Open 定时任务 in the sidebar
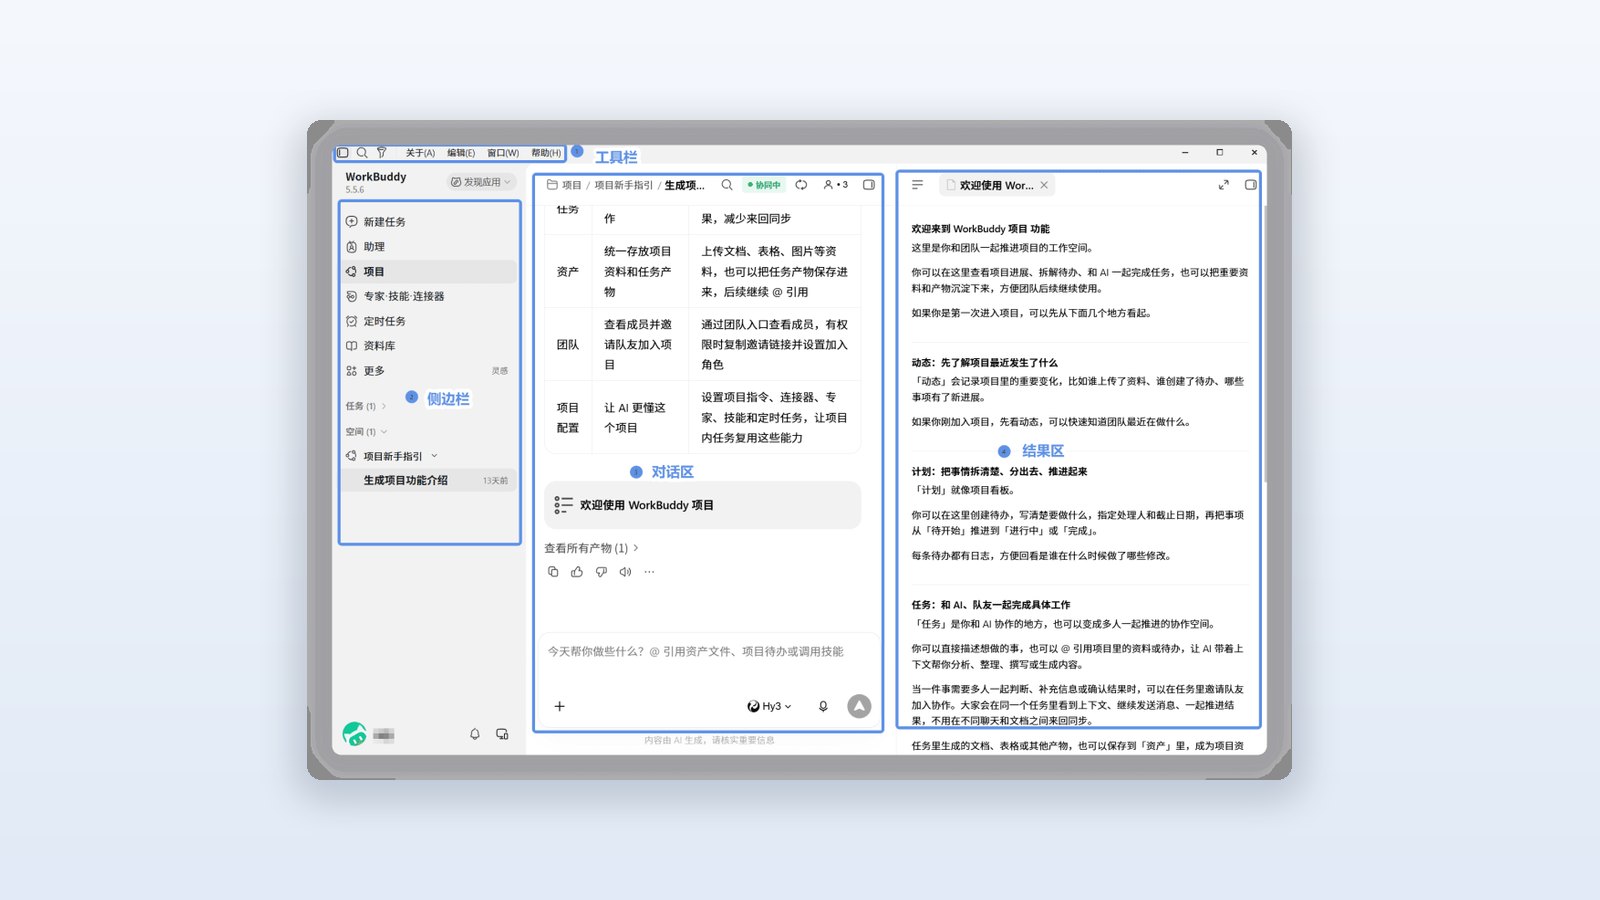This screenshot has height=900, width=1600. point(429,321)
